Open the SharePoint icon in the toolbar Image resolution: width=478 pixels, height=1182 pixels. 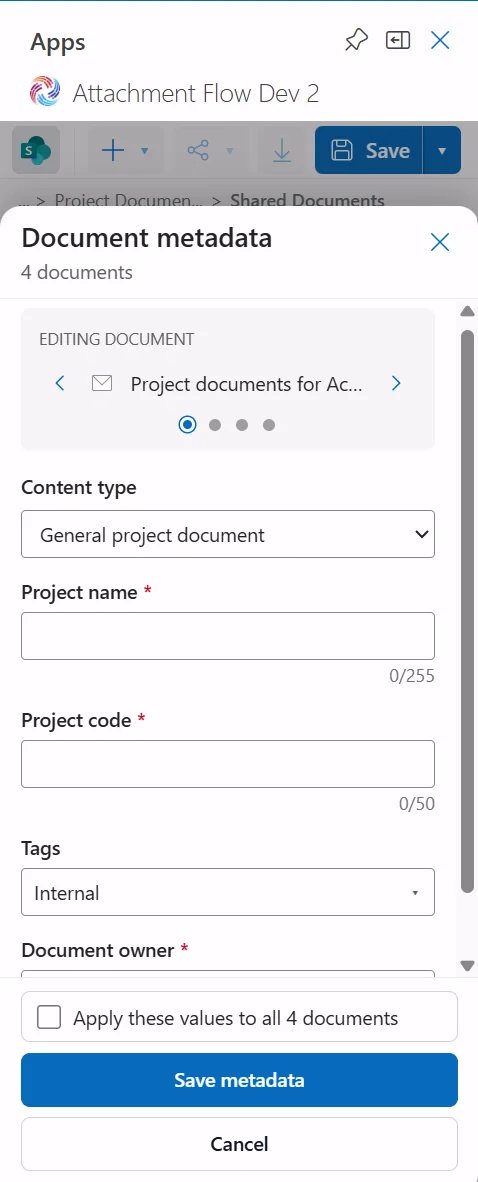click(x=36, y=151)
